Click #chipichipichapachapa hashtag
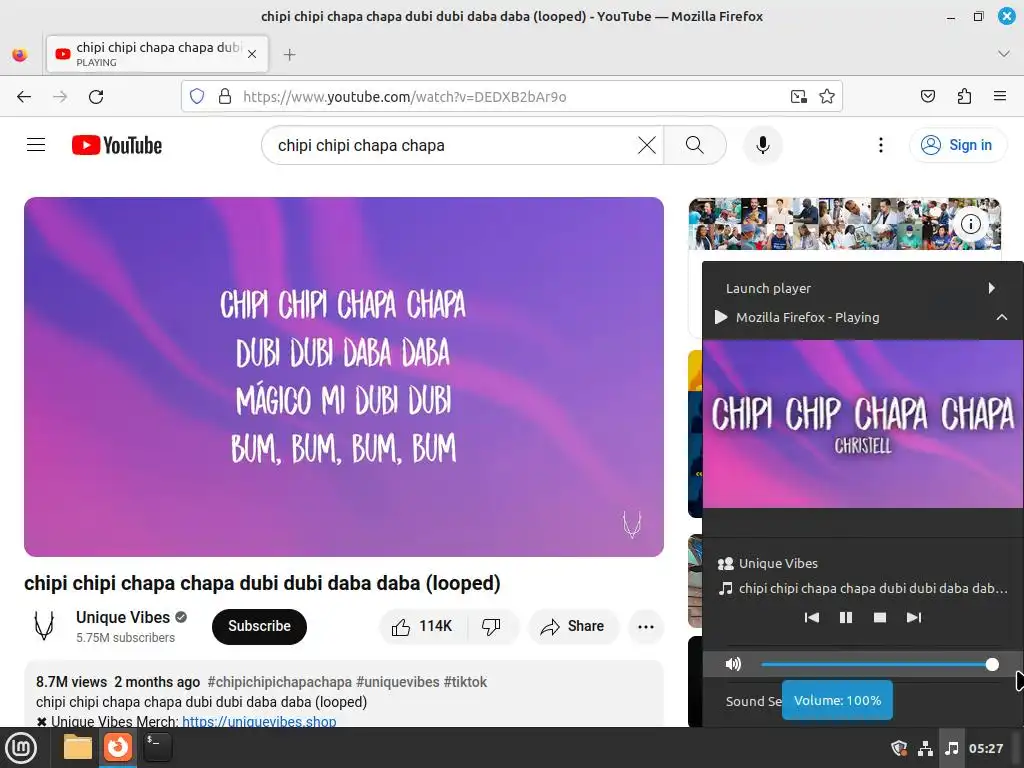This screenshot has width=1024, height=768. coord(280,682)
